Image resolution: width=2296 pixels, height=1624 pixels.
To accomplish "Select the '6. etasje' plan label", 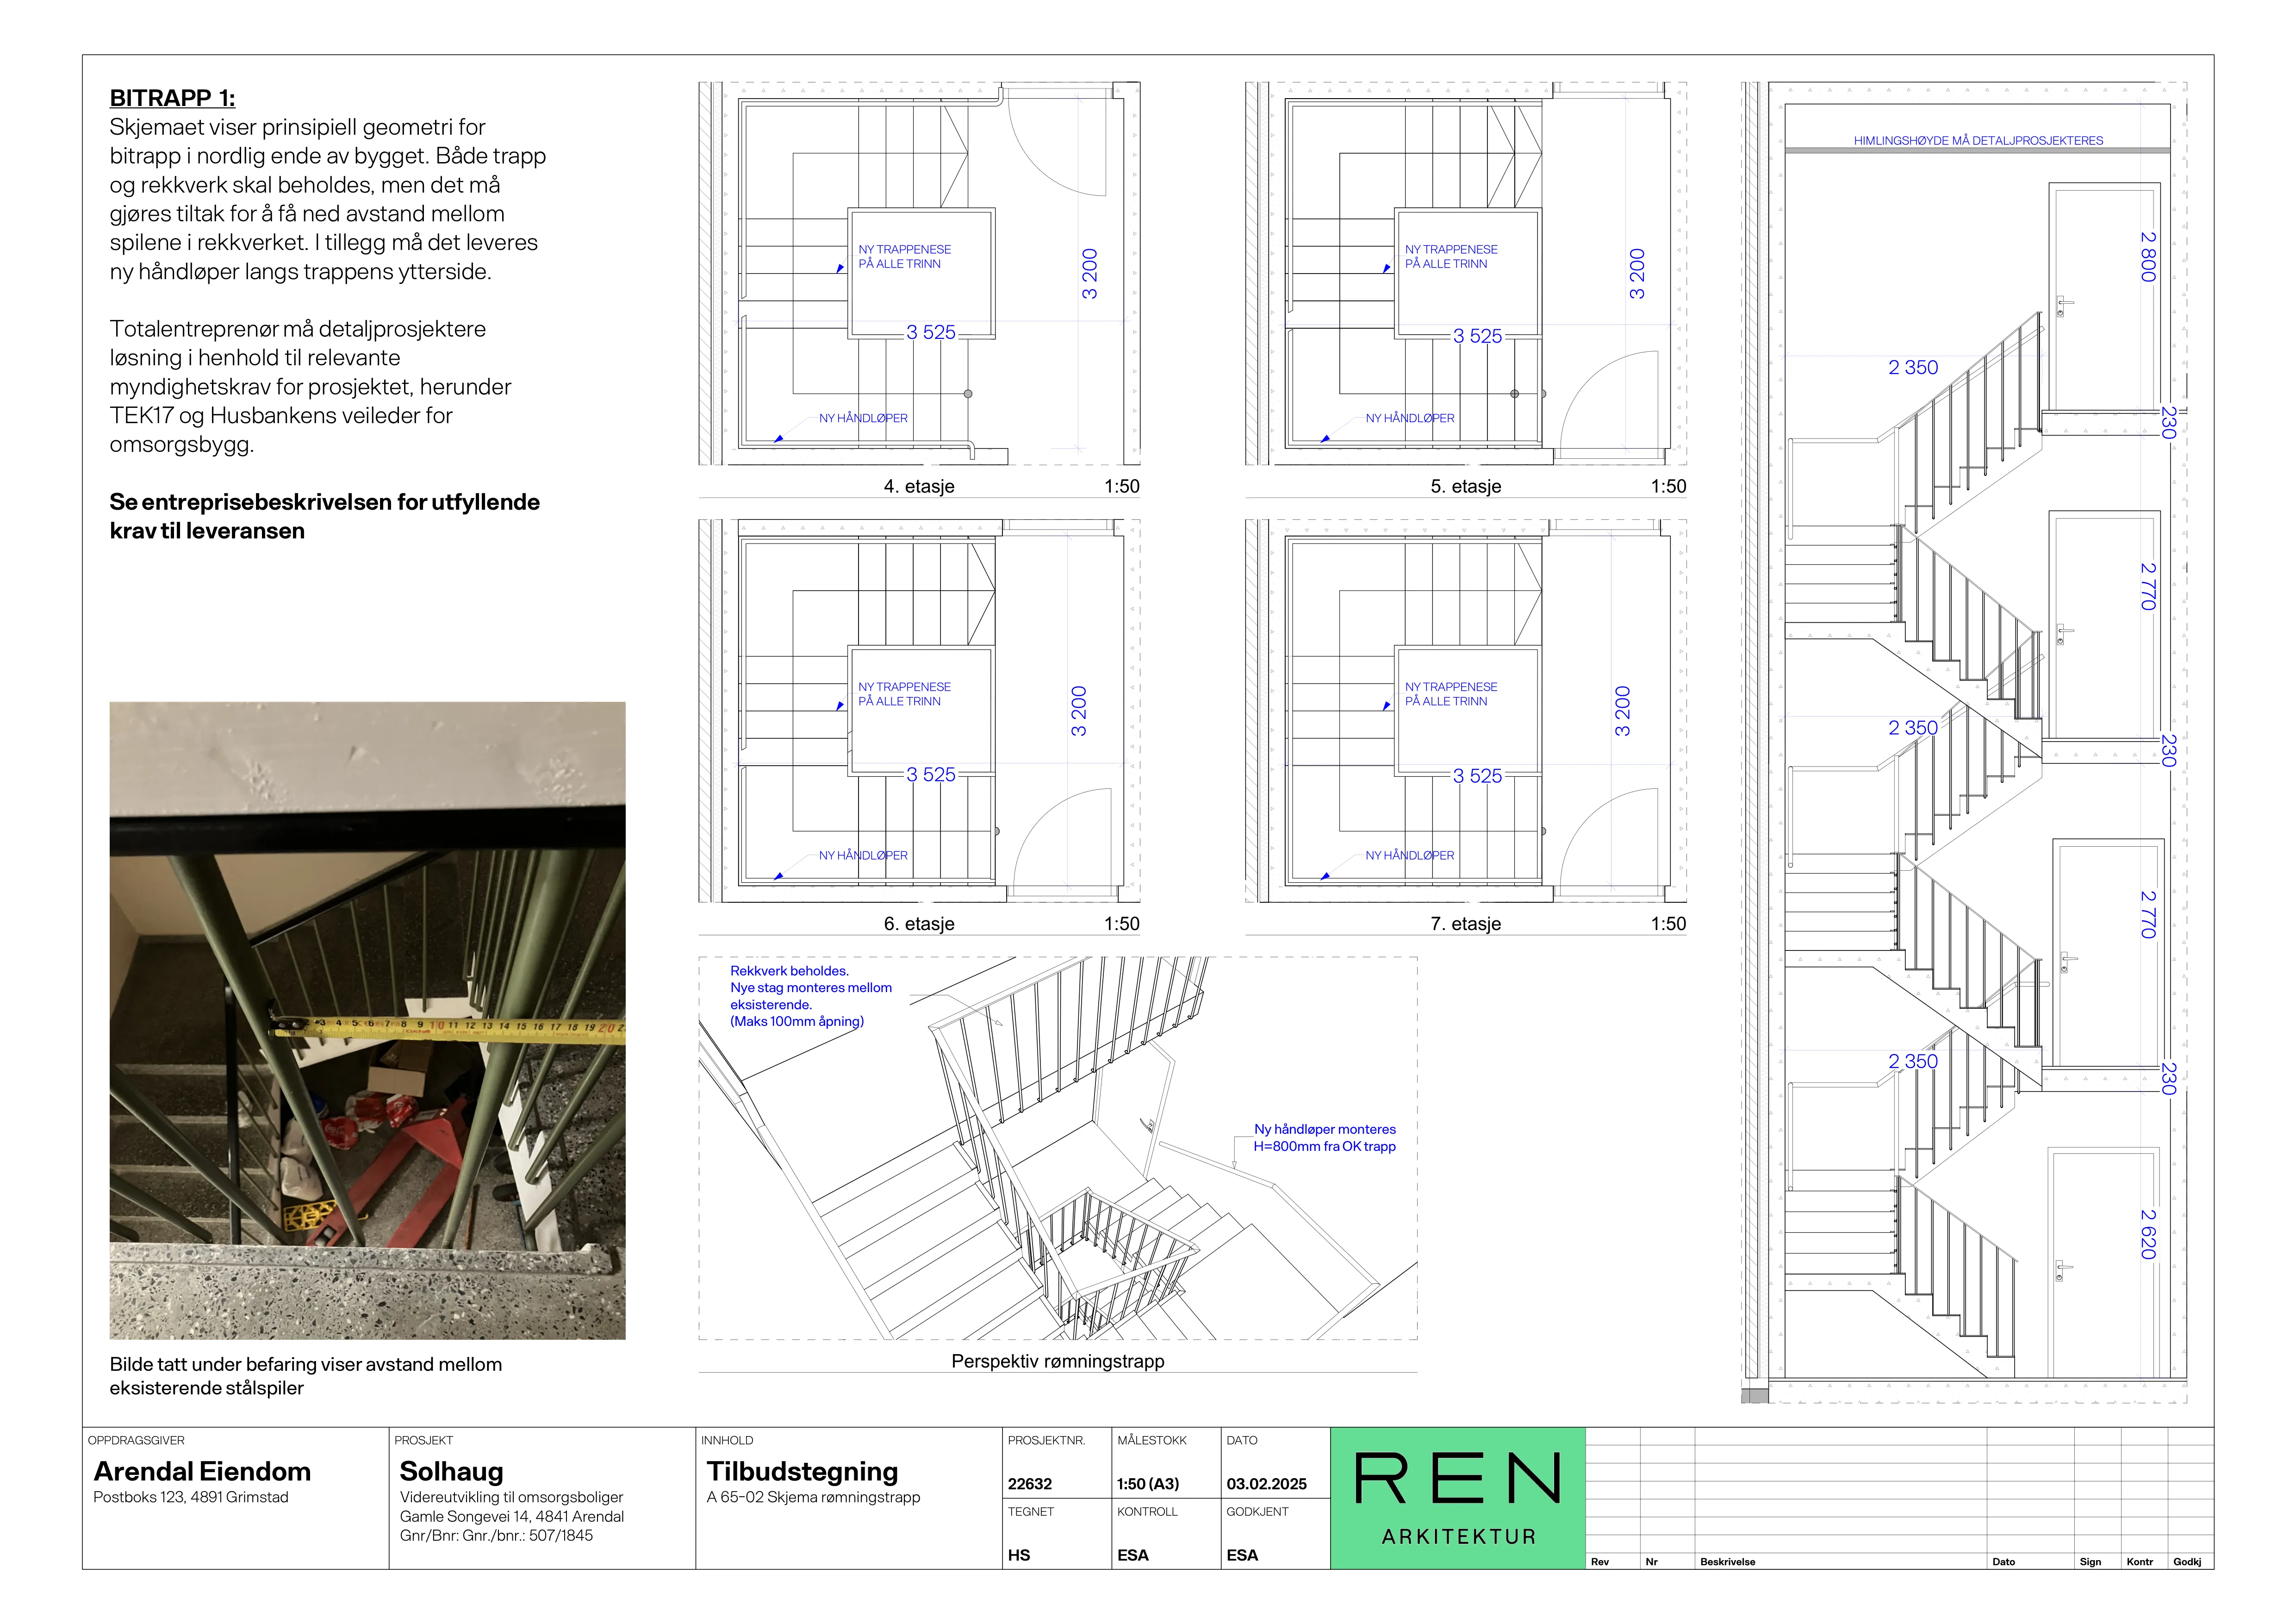I will 919,924.
